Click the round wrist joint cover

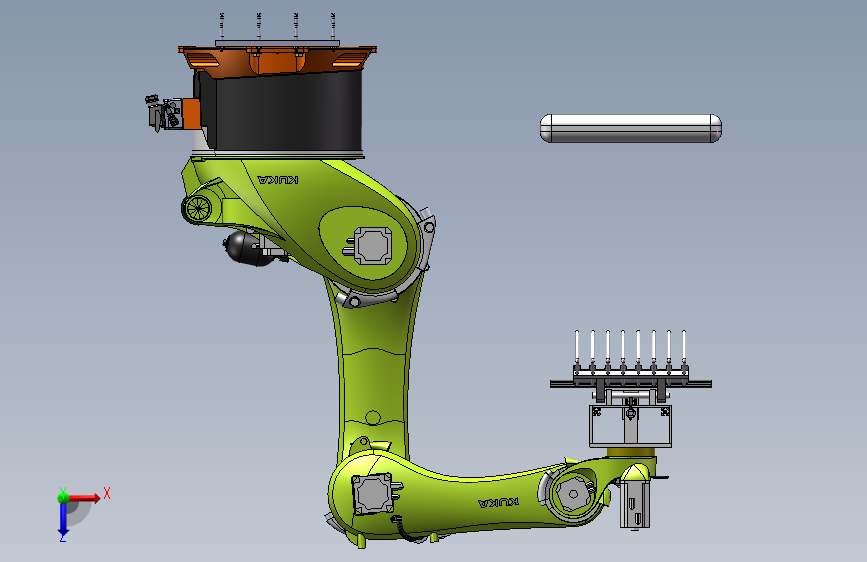573,493
